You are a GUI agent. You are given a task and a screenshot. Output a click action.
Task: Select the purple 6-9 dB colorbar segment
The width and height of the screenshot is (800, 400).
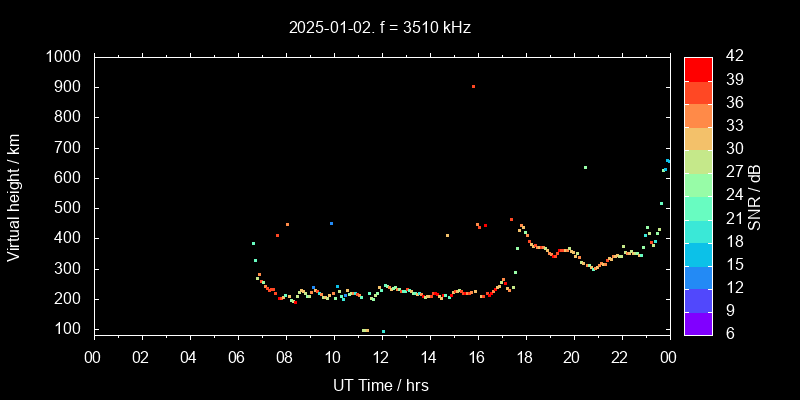pyautogui.click(x=698, y=322)
